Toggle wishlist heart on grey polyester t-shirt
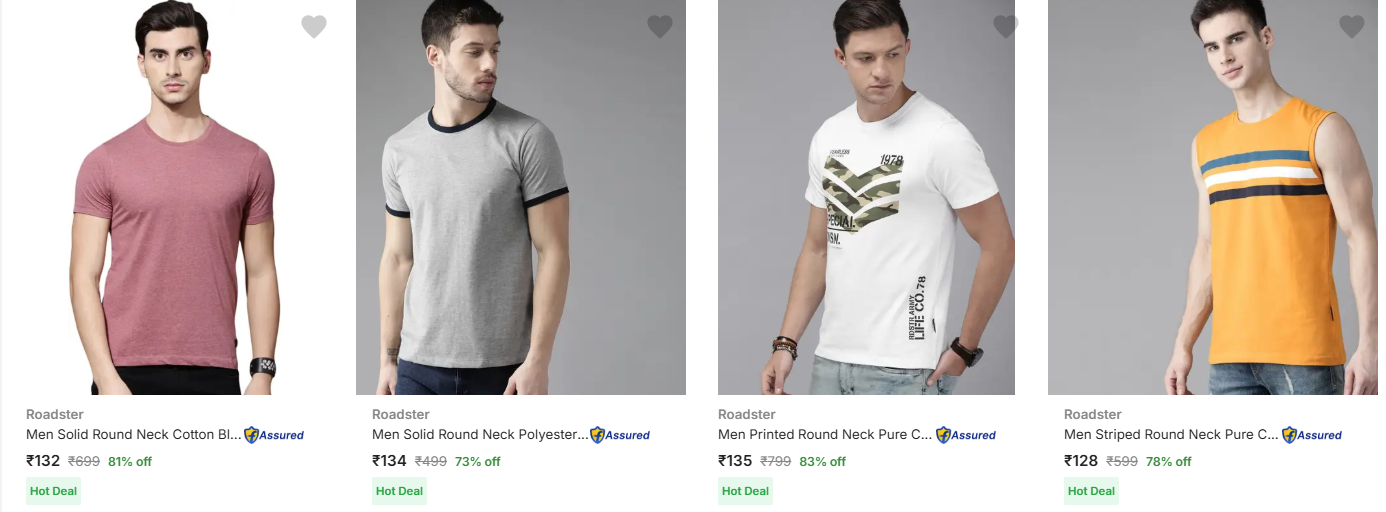 point(660,27)
